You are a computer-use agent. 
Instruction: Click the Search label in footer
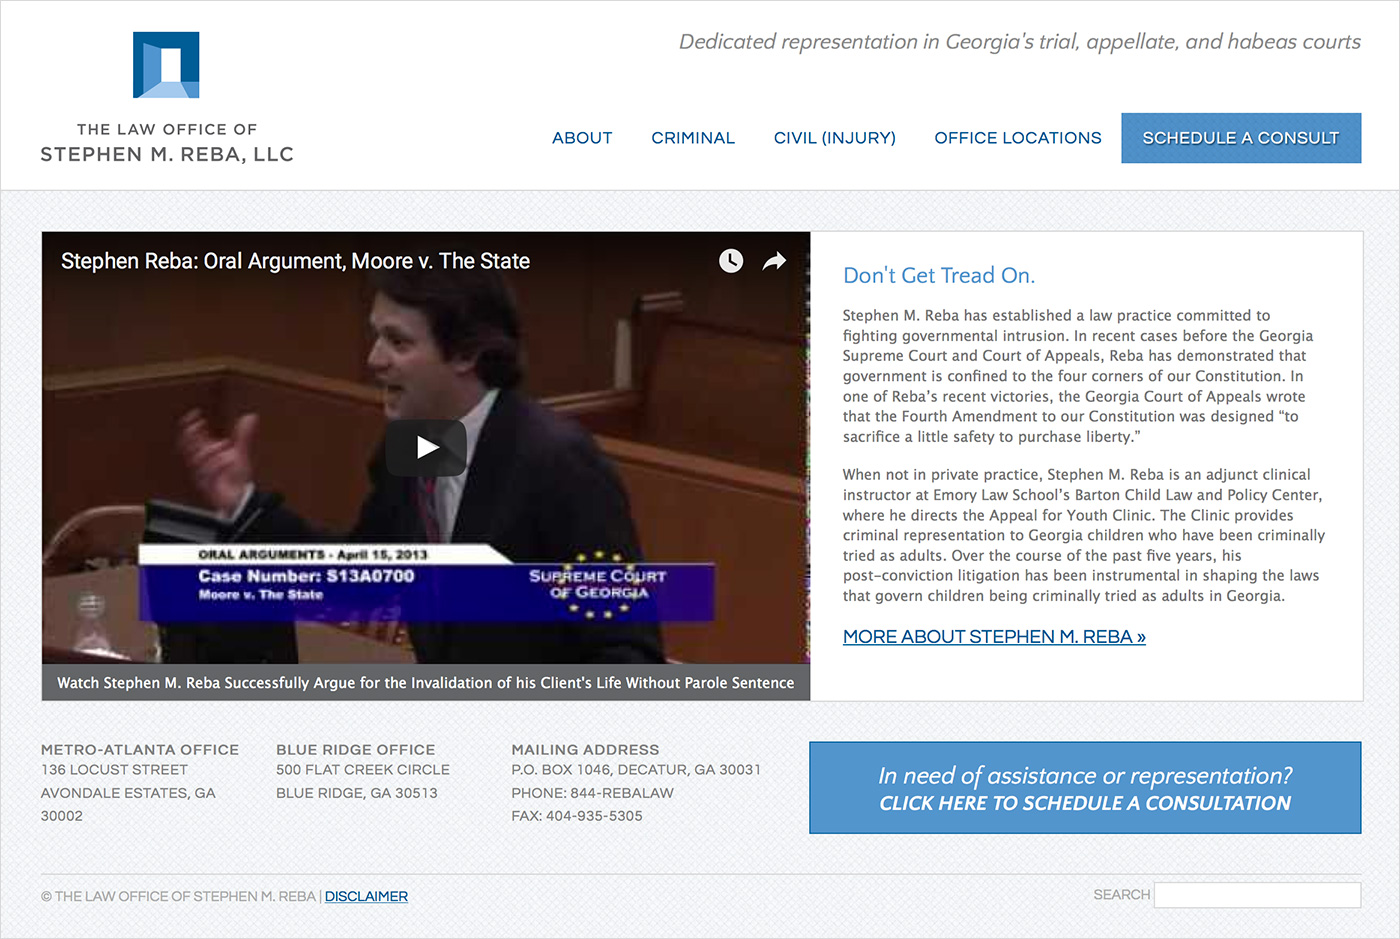1122,895
